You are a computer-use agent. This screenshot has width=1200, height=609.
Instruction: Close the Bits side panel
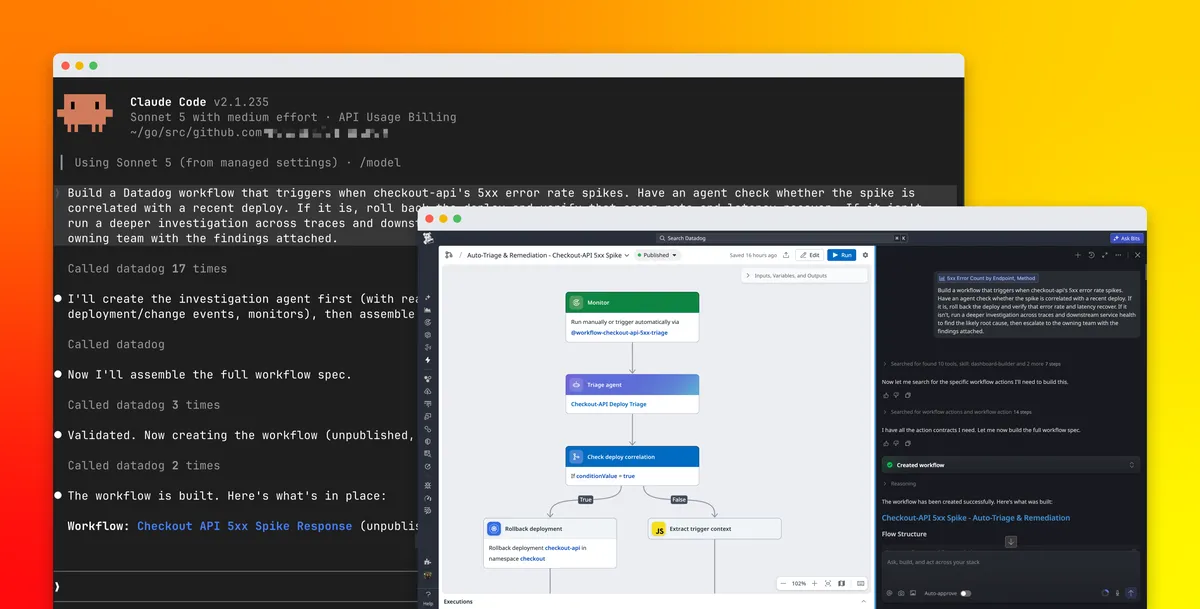[x=1137, y=255]
